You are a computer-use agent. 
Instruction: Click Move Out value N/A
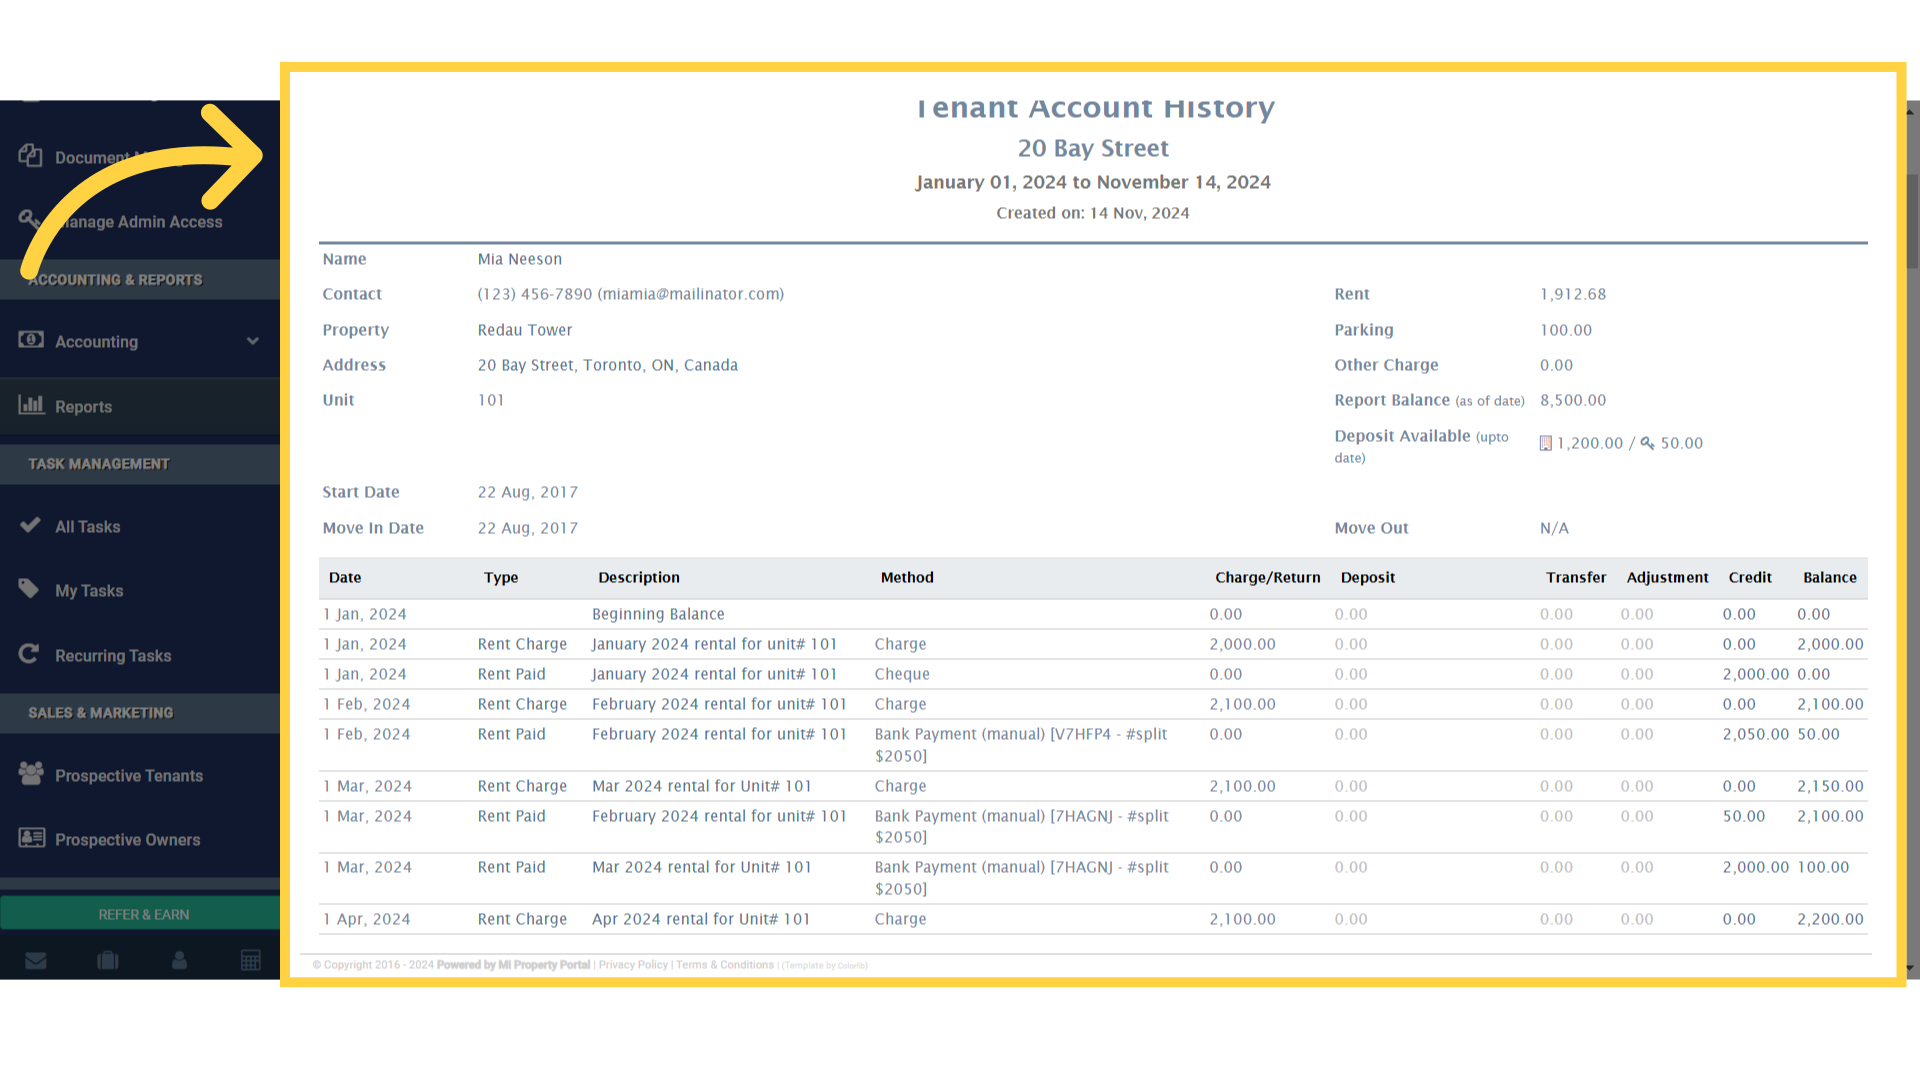(1554, 528)
